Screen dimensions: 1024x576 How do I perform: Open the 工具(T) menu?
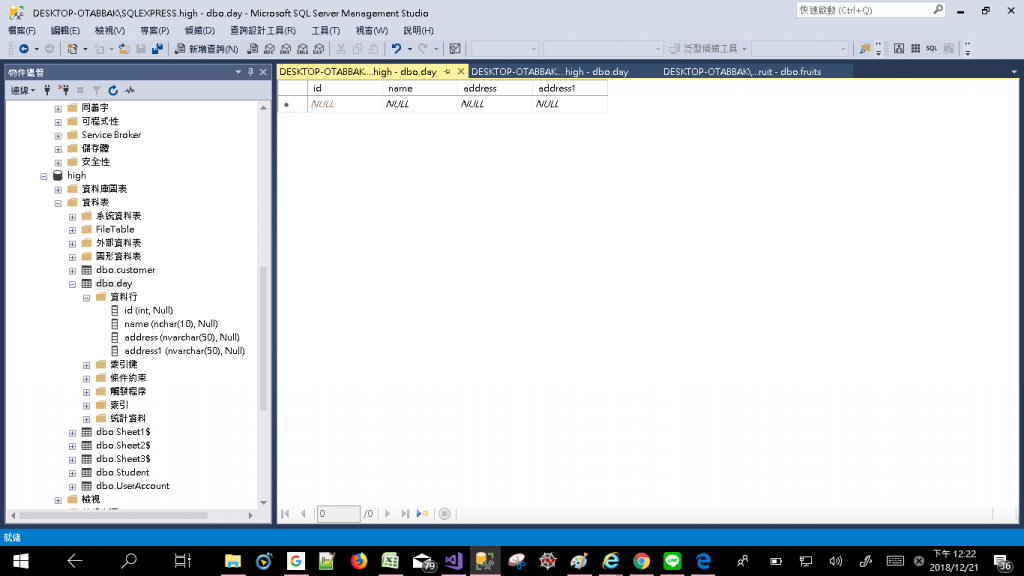[x=325, y=31]
